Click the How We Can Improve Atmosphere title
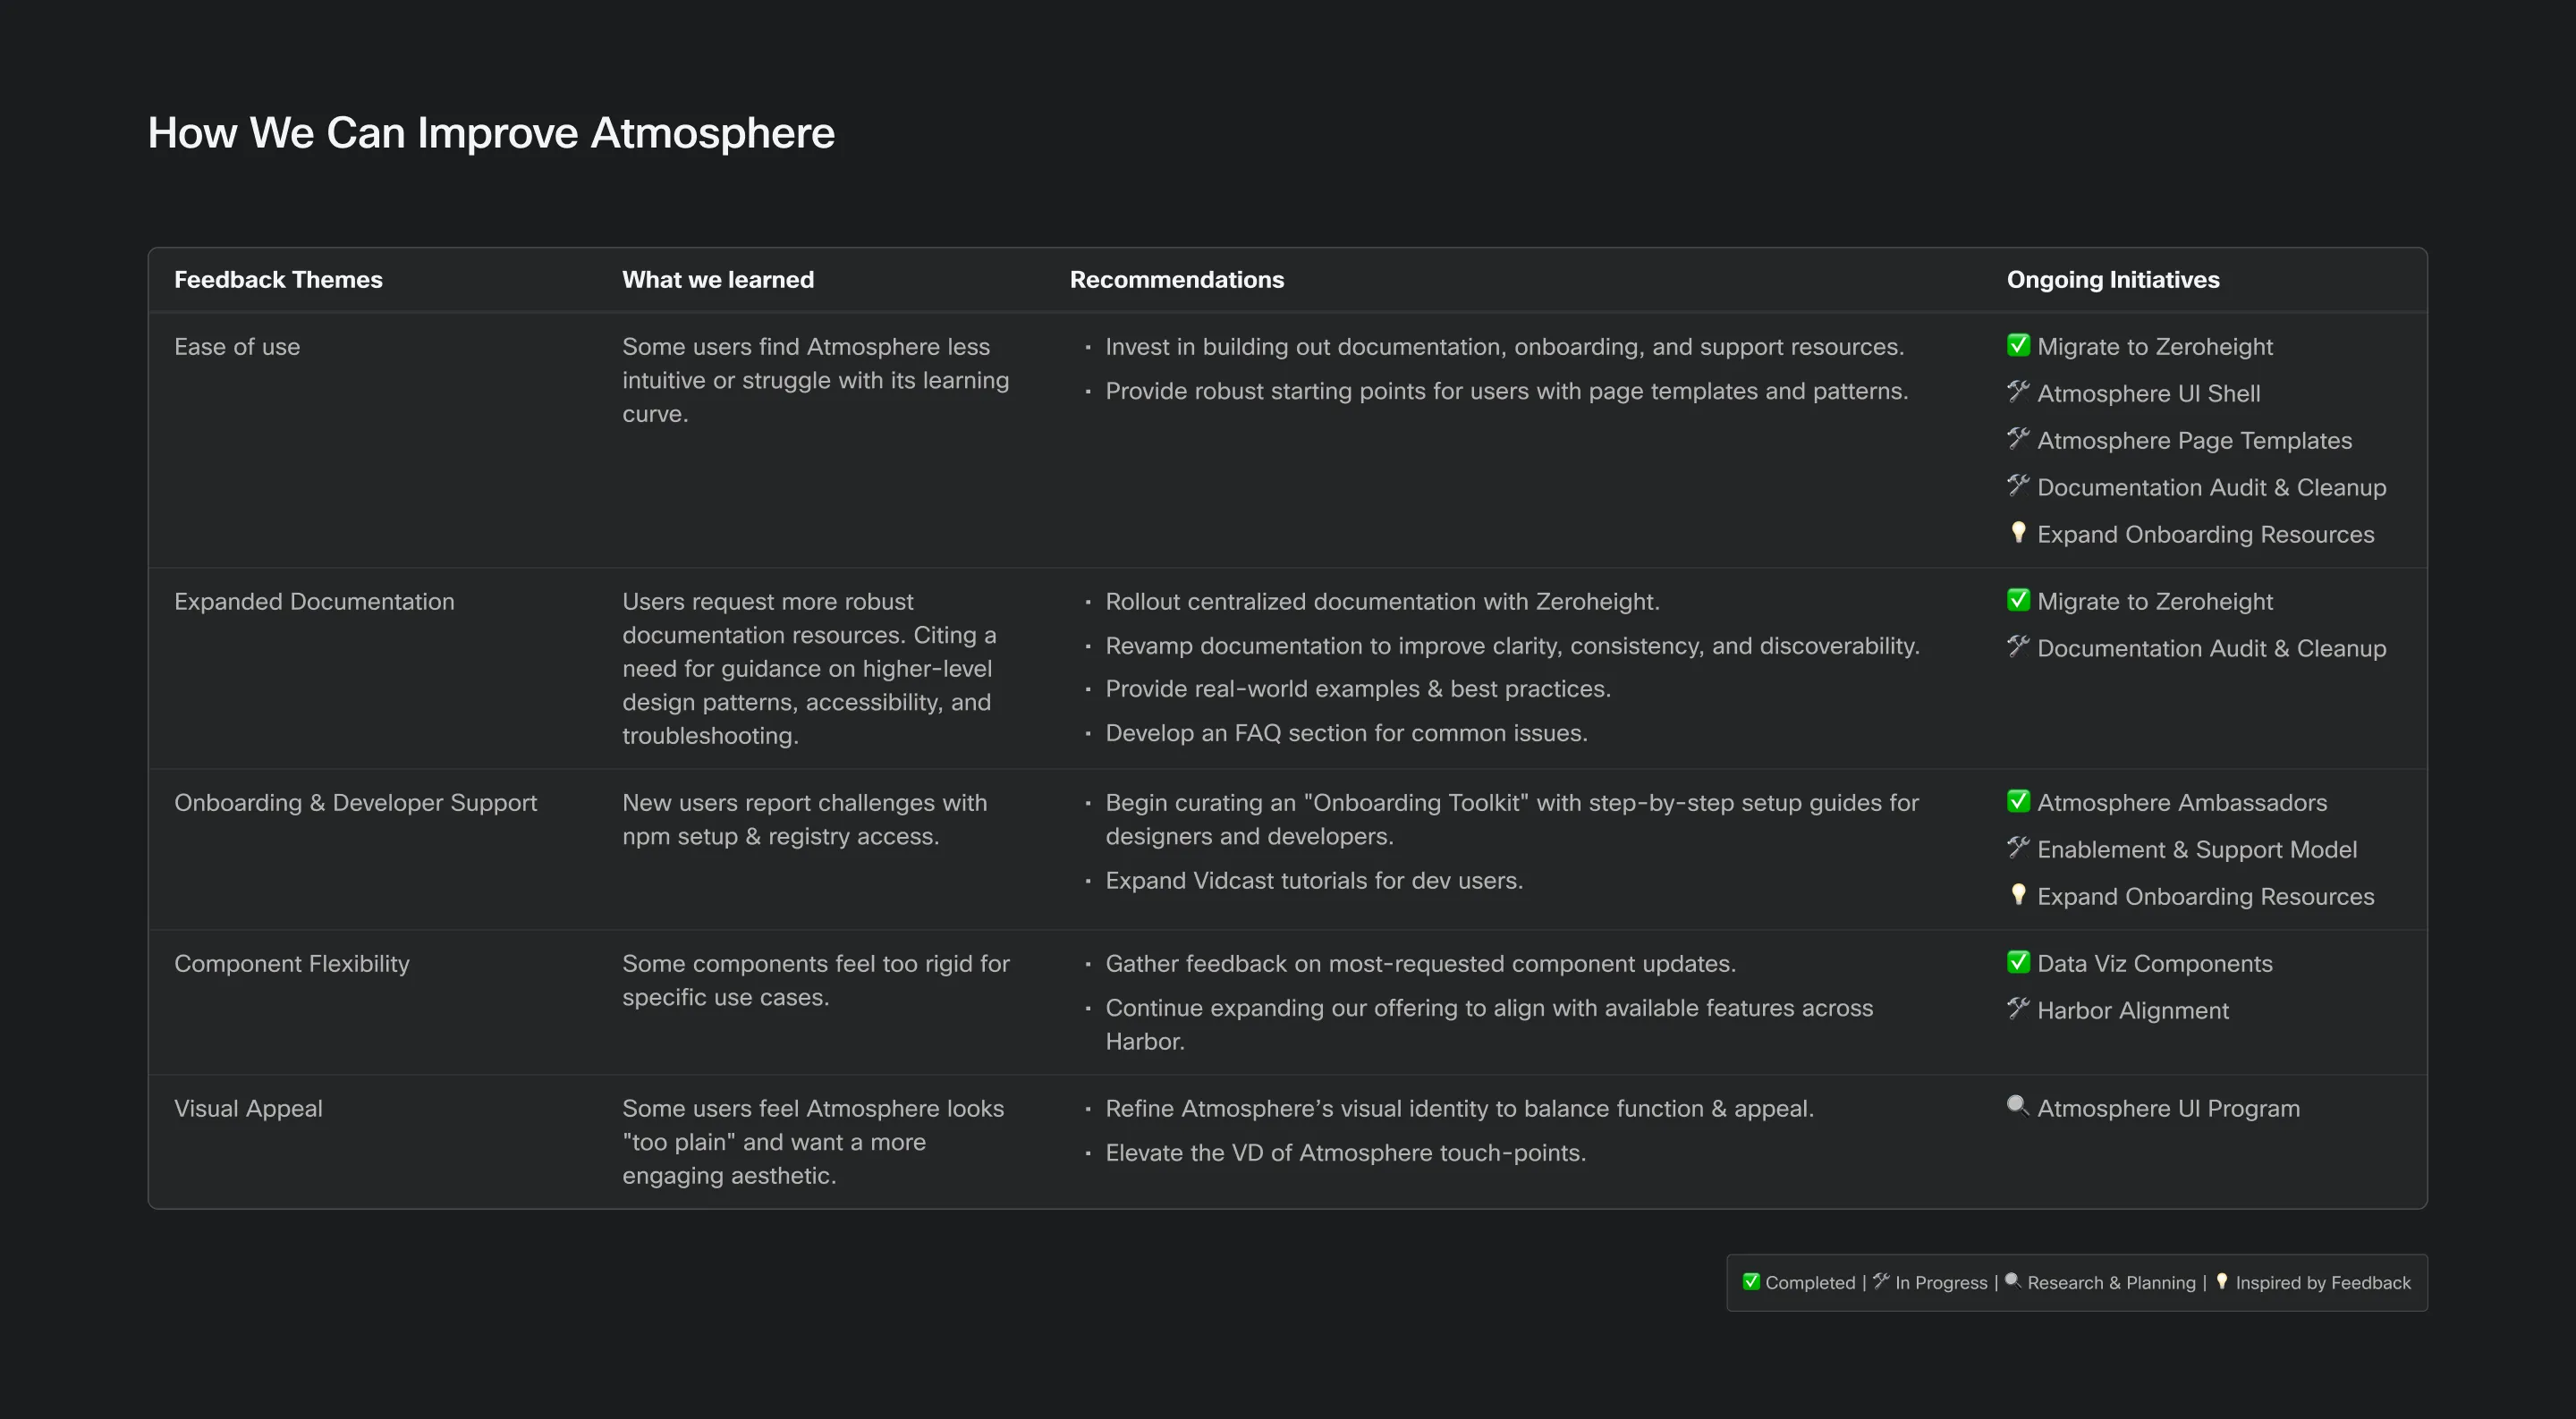Viewport: 2576px width, 1419px height. point(491,133)
